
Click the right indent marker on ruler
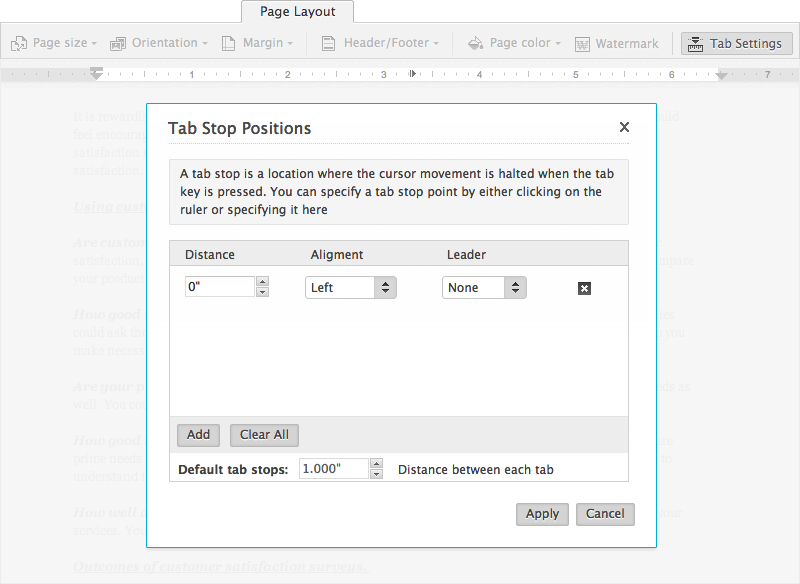[x=721, y=75]
